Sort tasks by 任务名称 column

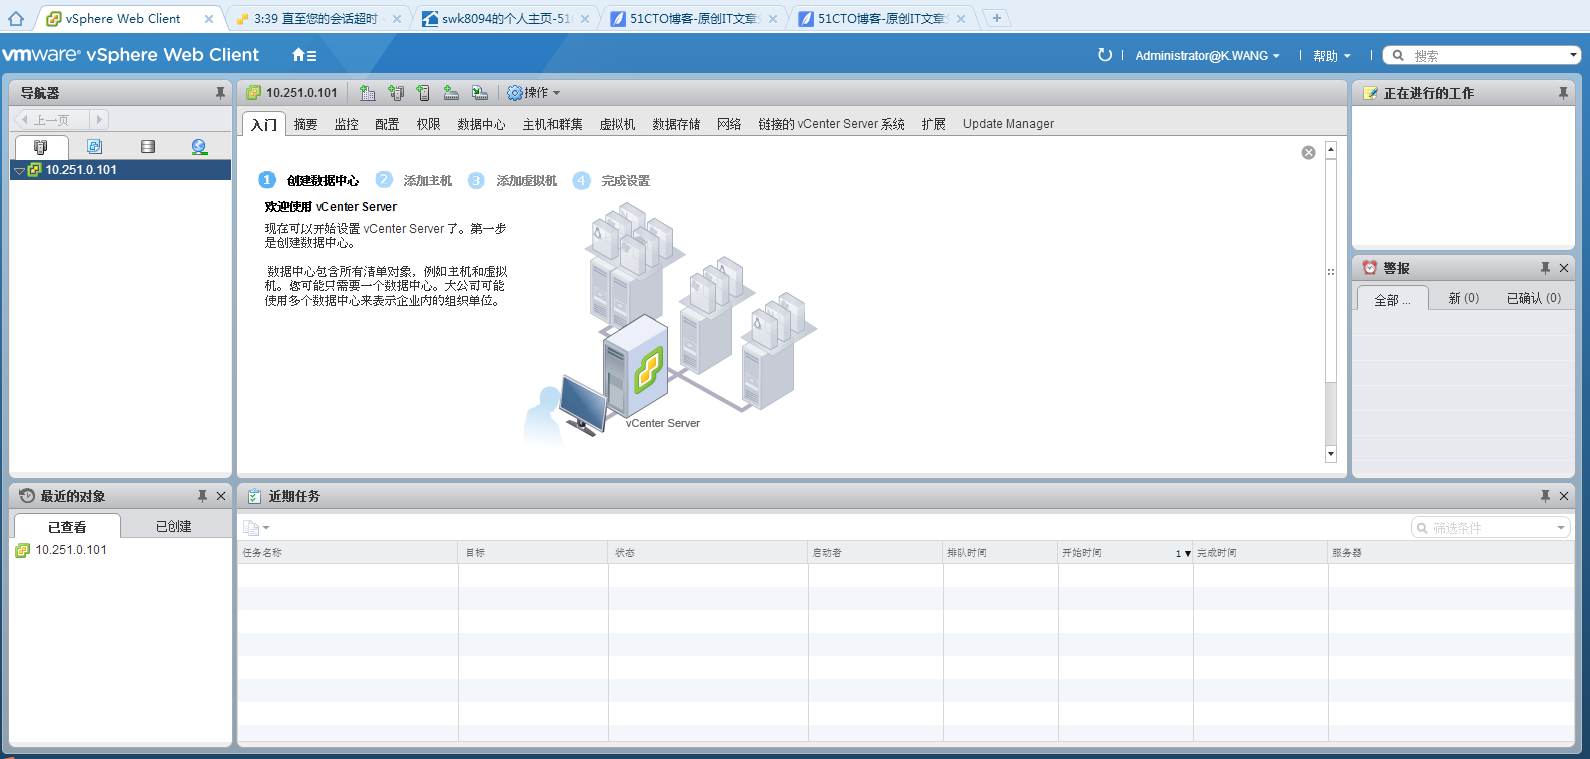coord(348,552)
